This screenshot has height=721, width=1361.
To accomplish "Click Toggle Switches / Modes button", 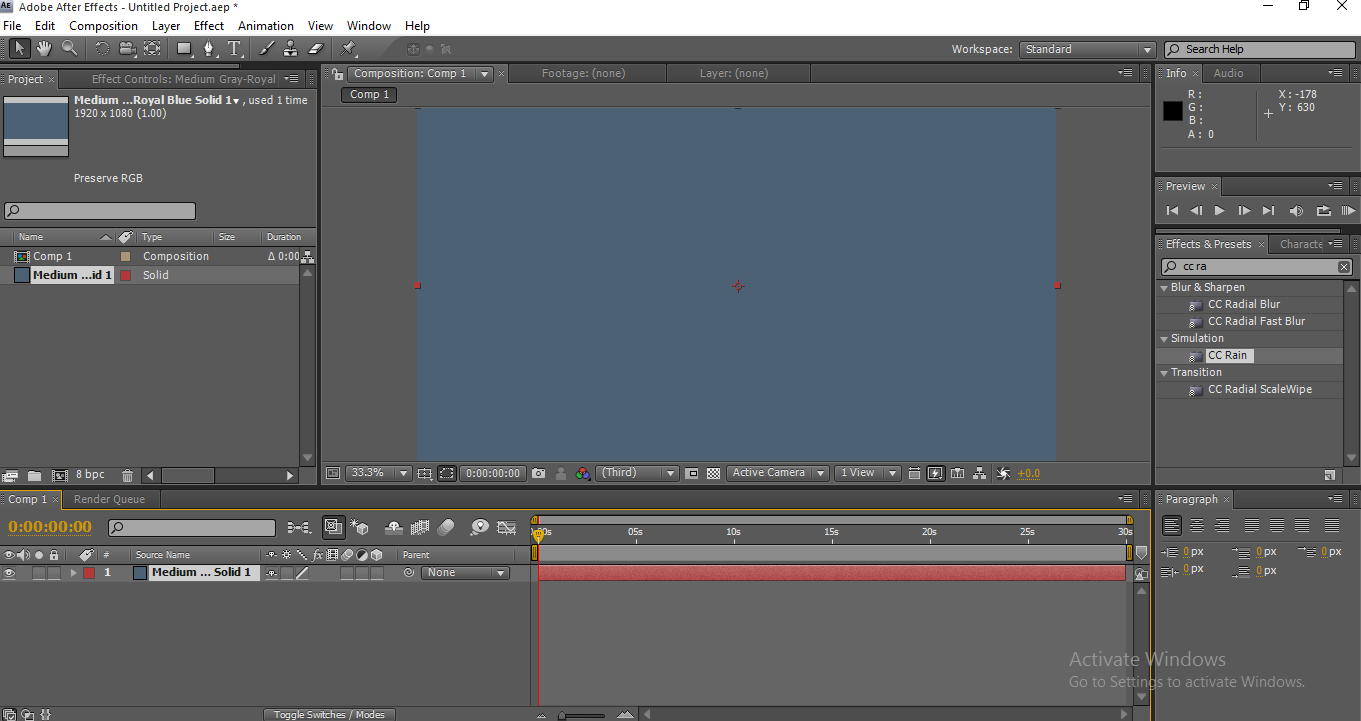I will tap(329, 714).
